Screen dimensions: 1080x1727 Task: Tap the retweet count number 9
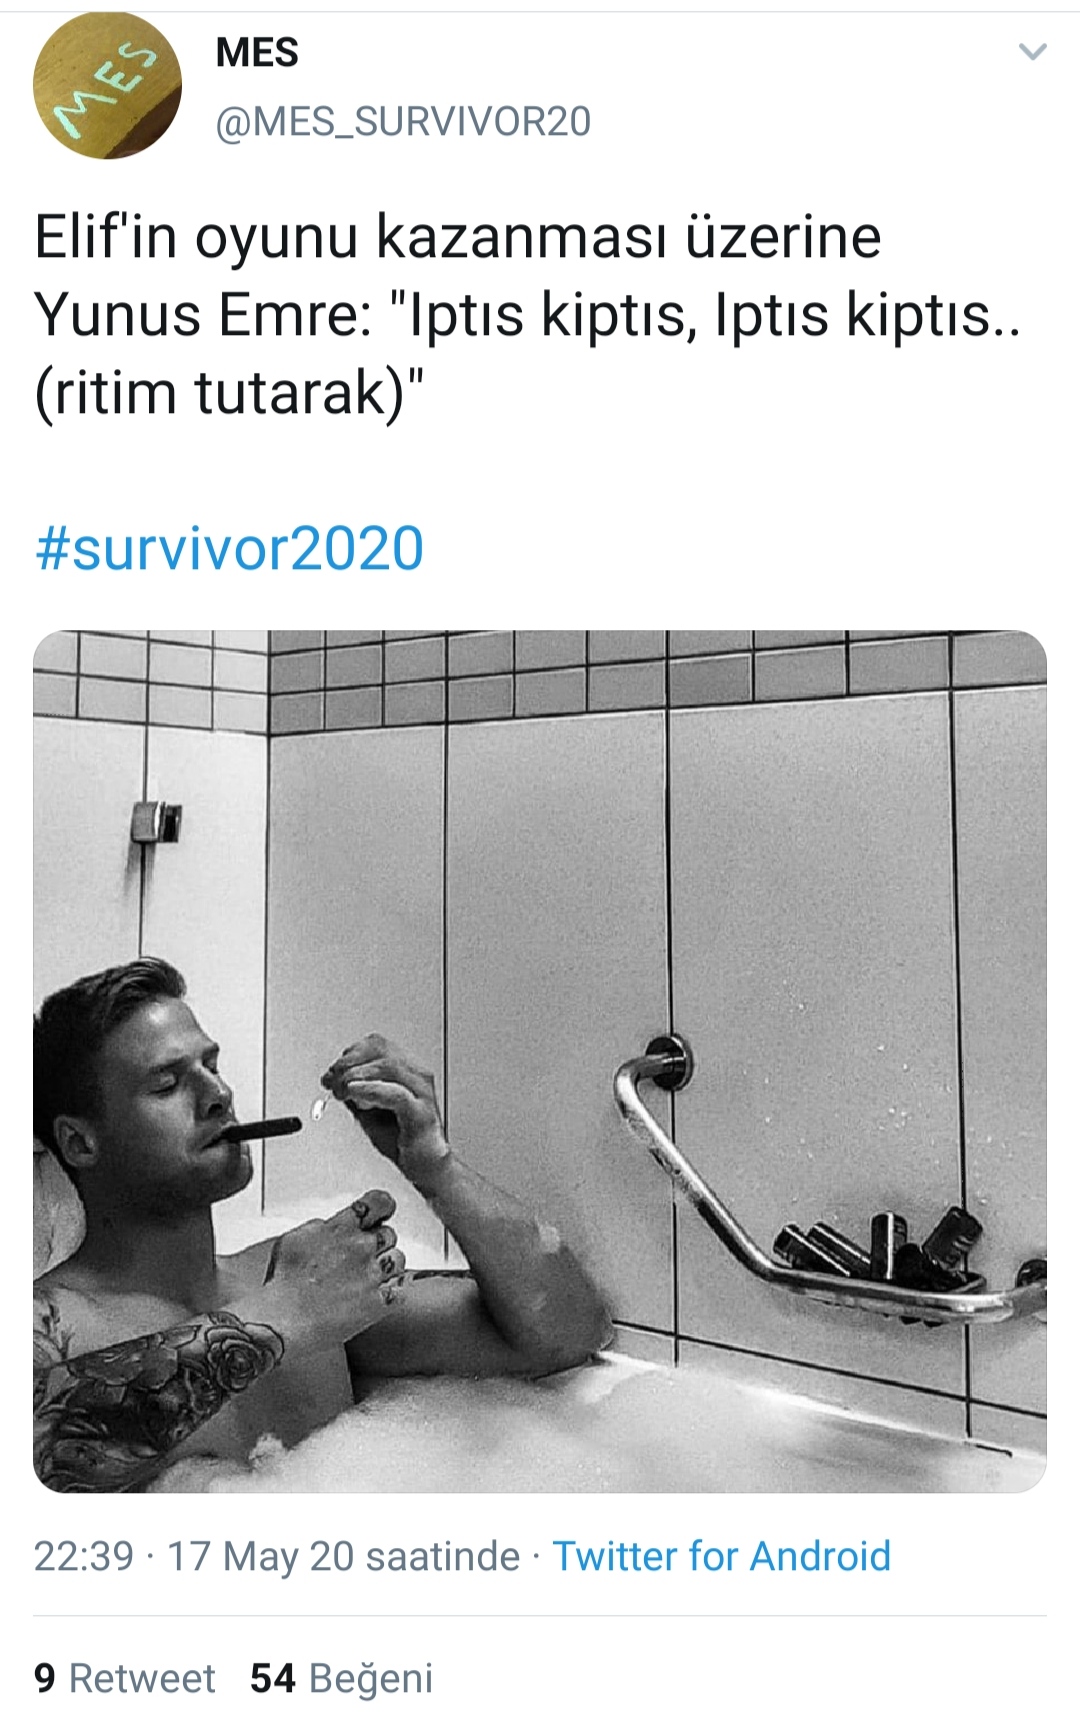pyautogui.click(x=44, y=1679)
